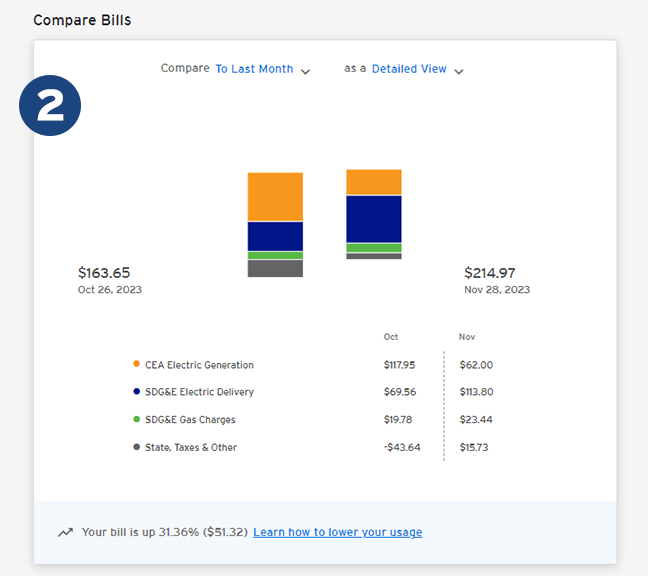Screen dimensions: 648x576
Task: Click the October orange bar segment
Action: (x=275, y=196)
